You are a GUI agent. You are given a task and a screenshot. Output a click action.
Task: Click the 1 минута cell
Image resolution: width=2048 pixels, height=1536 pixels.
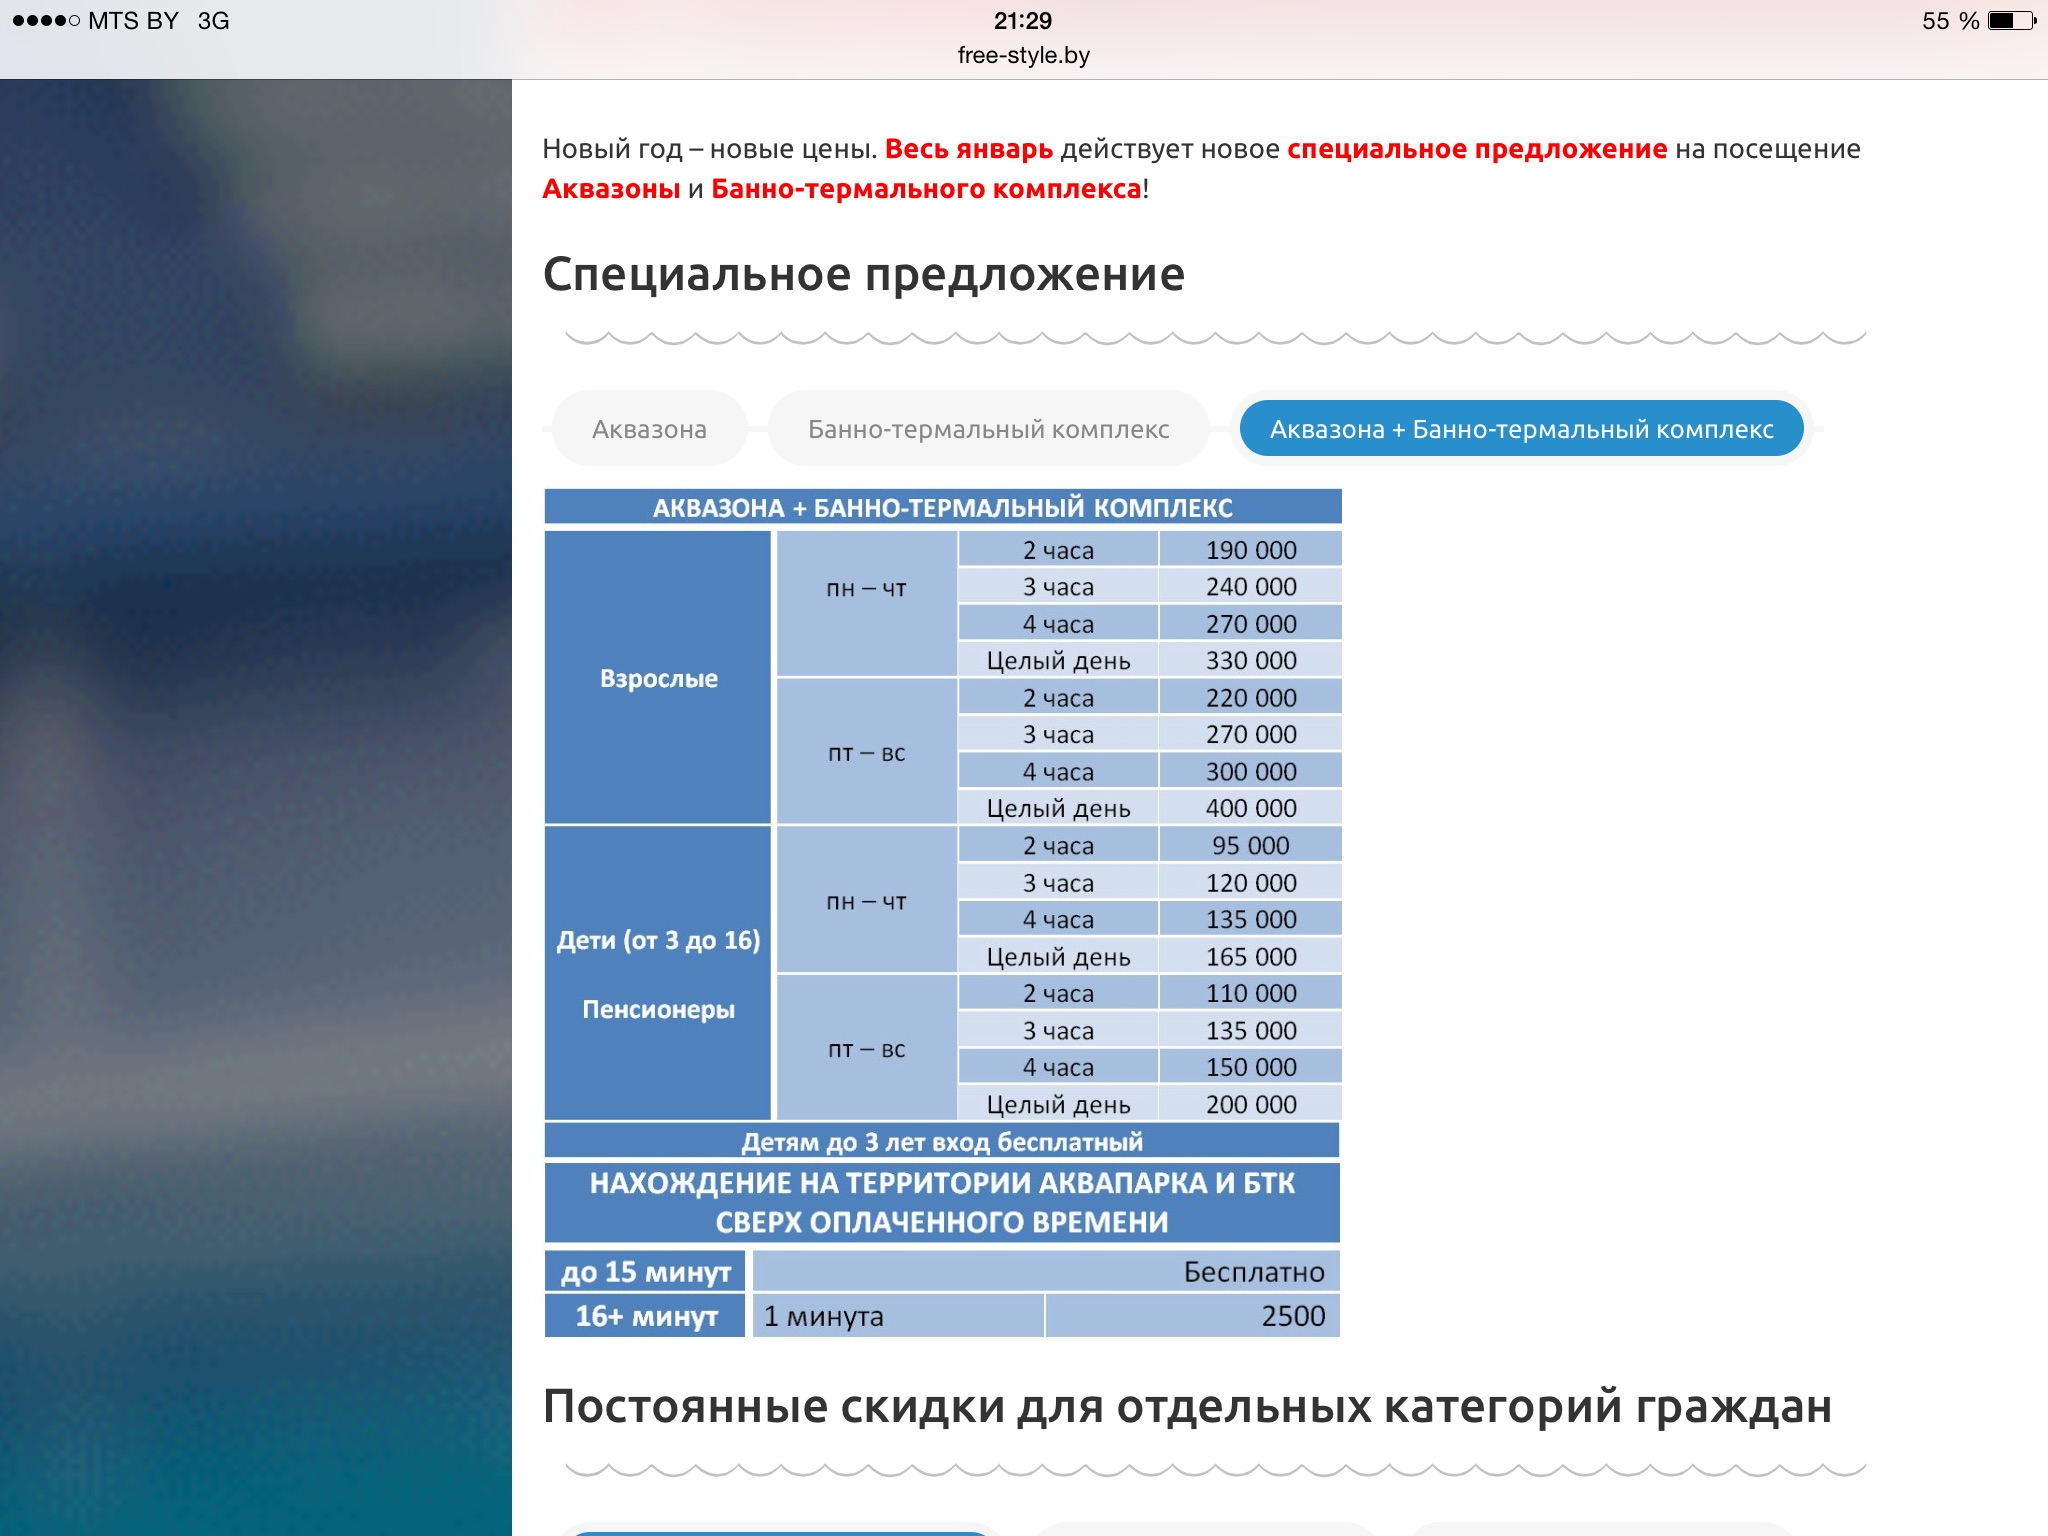tap(898, 1316)
